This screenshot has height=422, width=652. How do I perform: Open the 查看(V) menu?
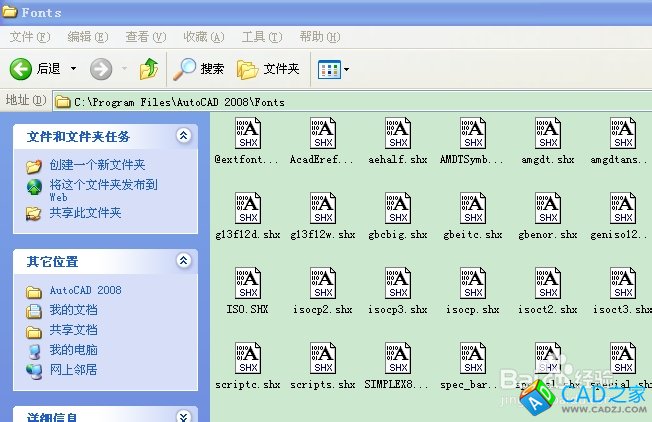146,37
